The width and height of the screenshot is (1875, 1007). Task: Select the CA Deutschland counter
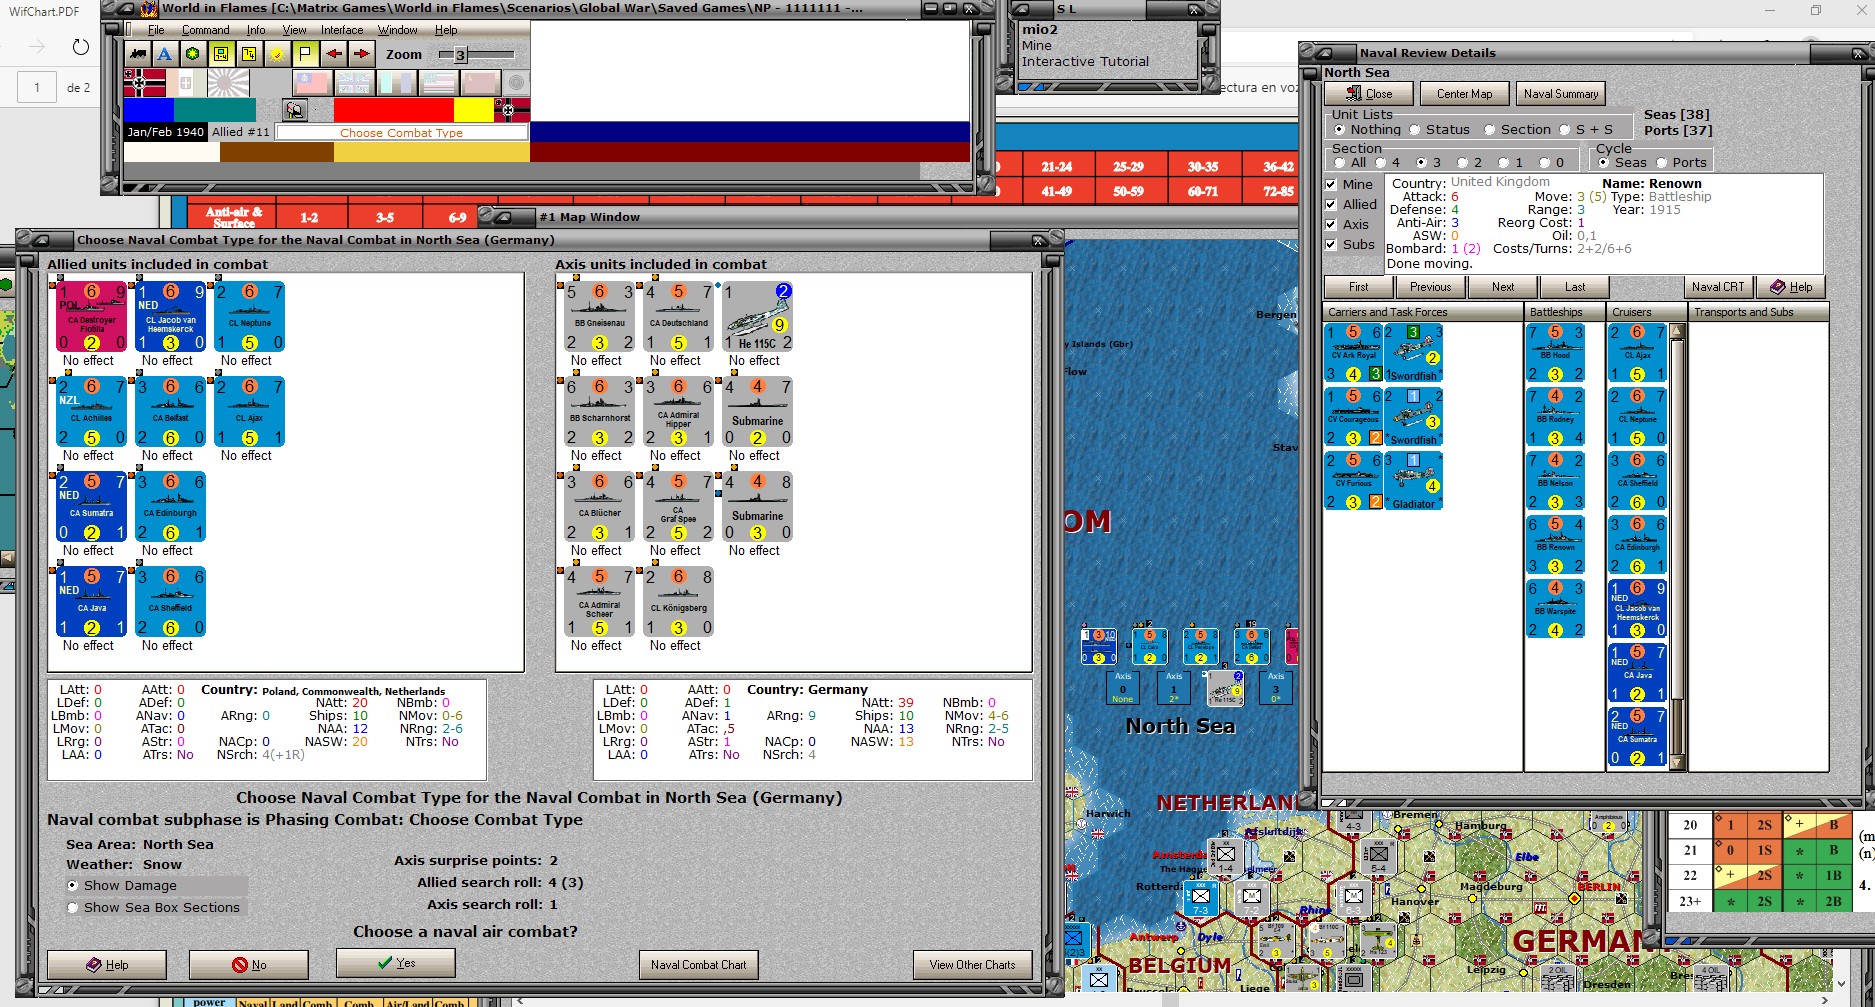(679, 317)
